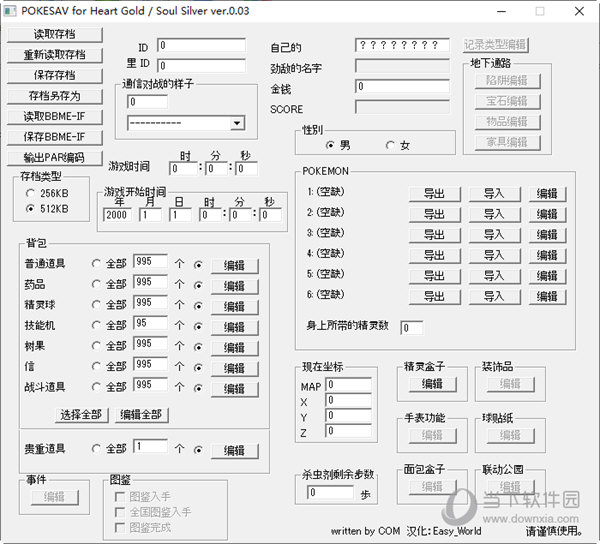Import into Pokemon slot 1 with 导入

pos(494,194)
